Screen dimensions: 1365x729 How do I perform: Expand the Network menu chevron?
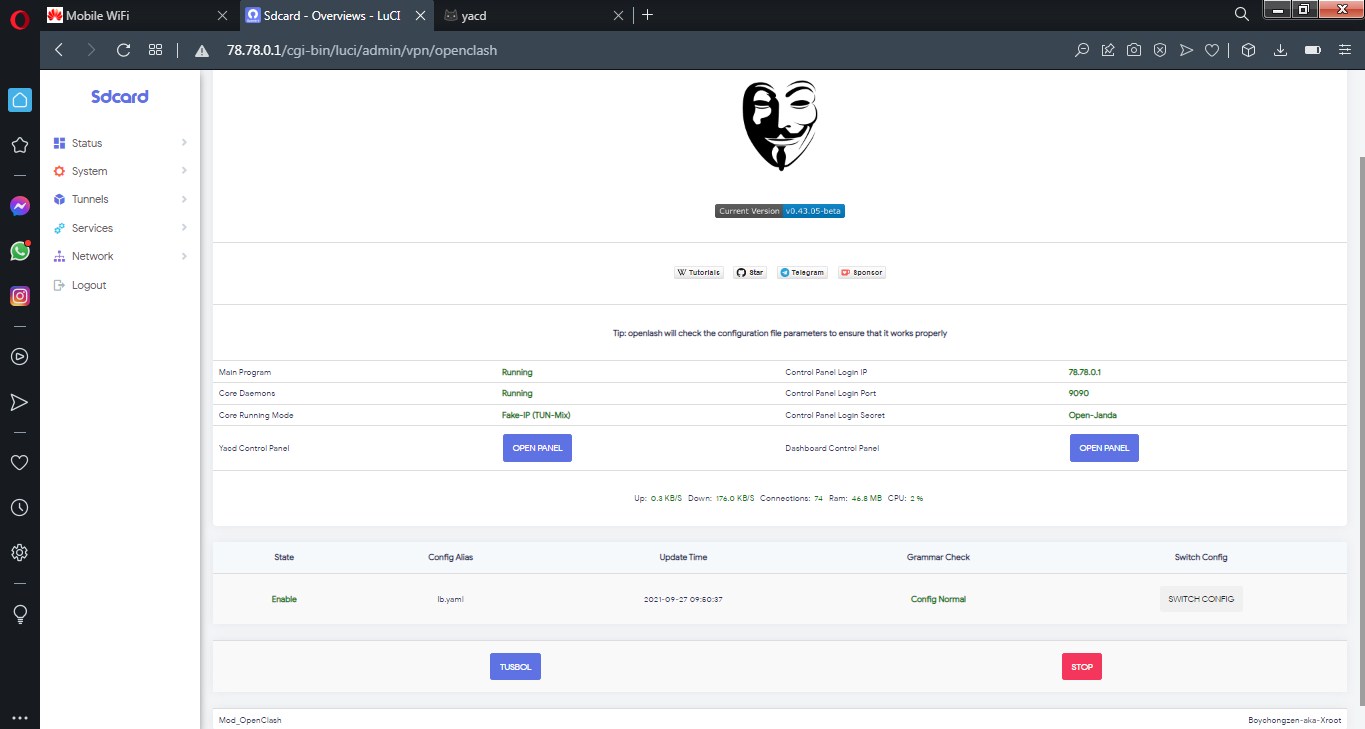click(x=184, y=256)
